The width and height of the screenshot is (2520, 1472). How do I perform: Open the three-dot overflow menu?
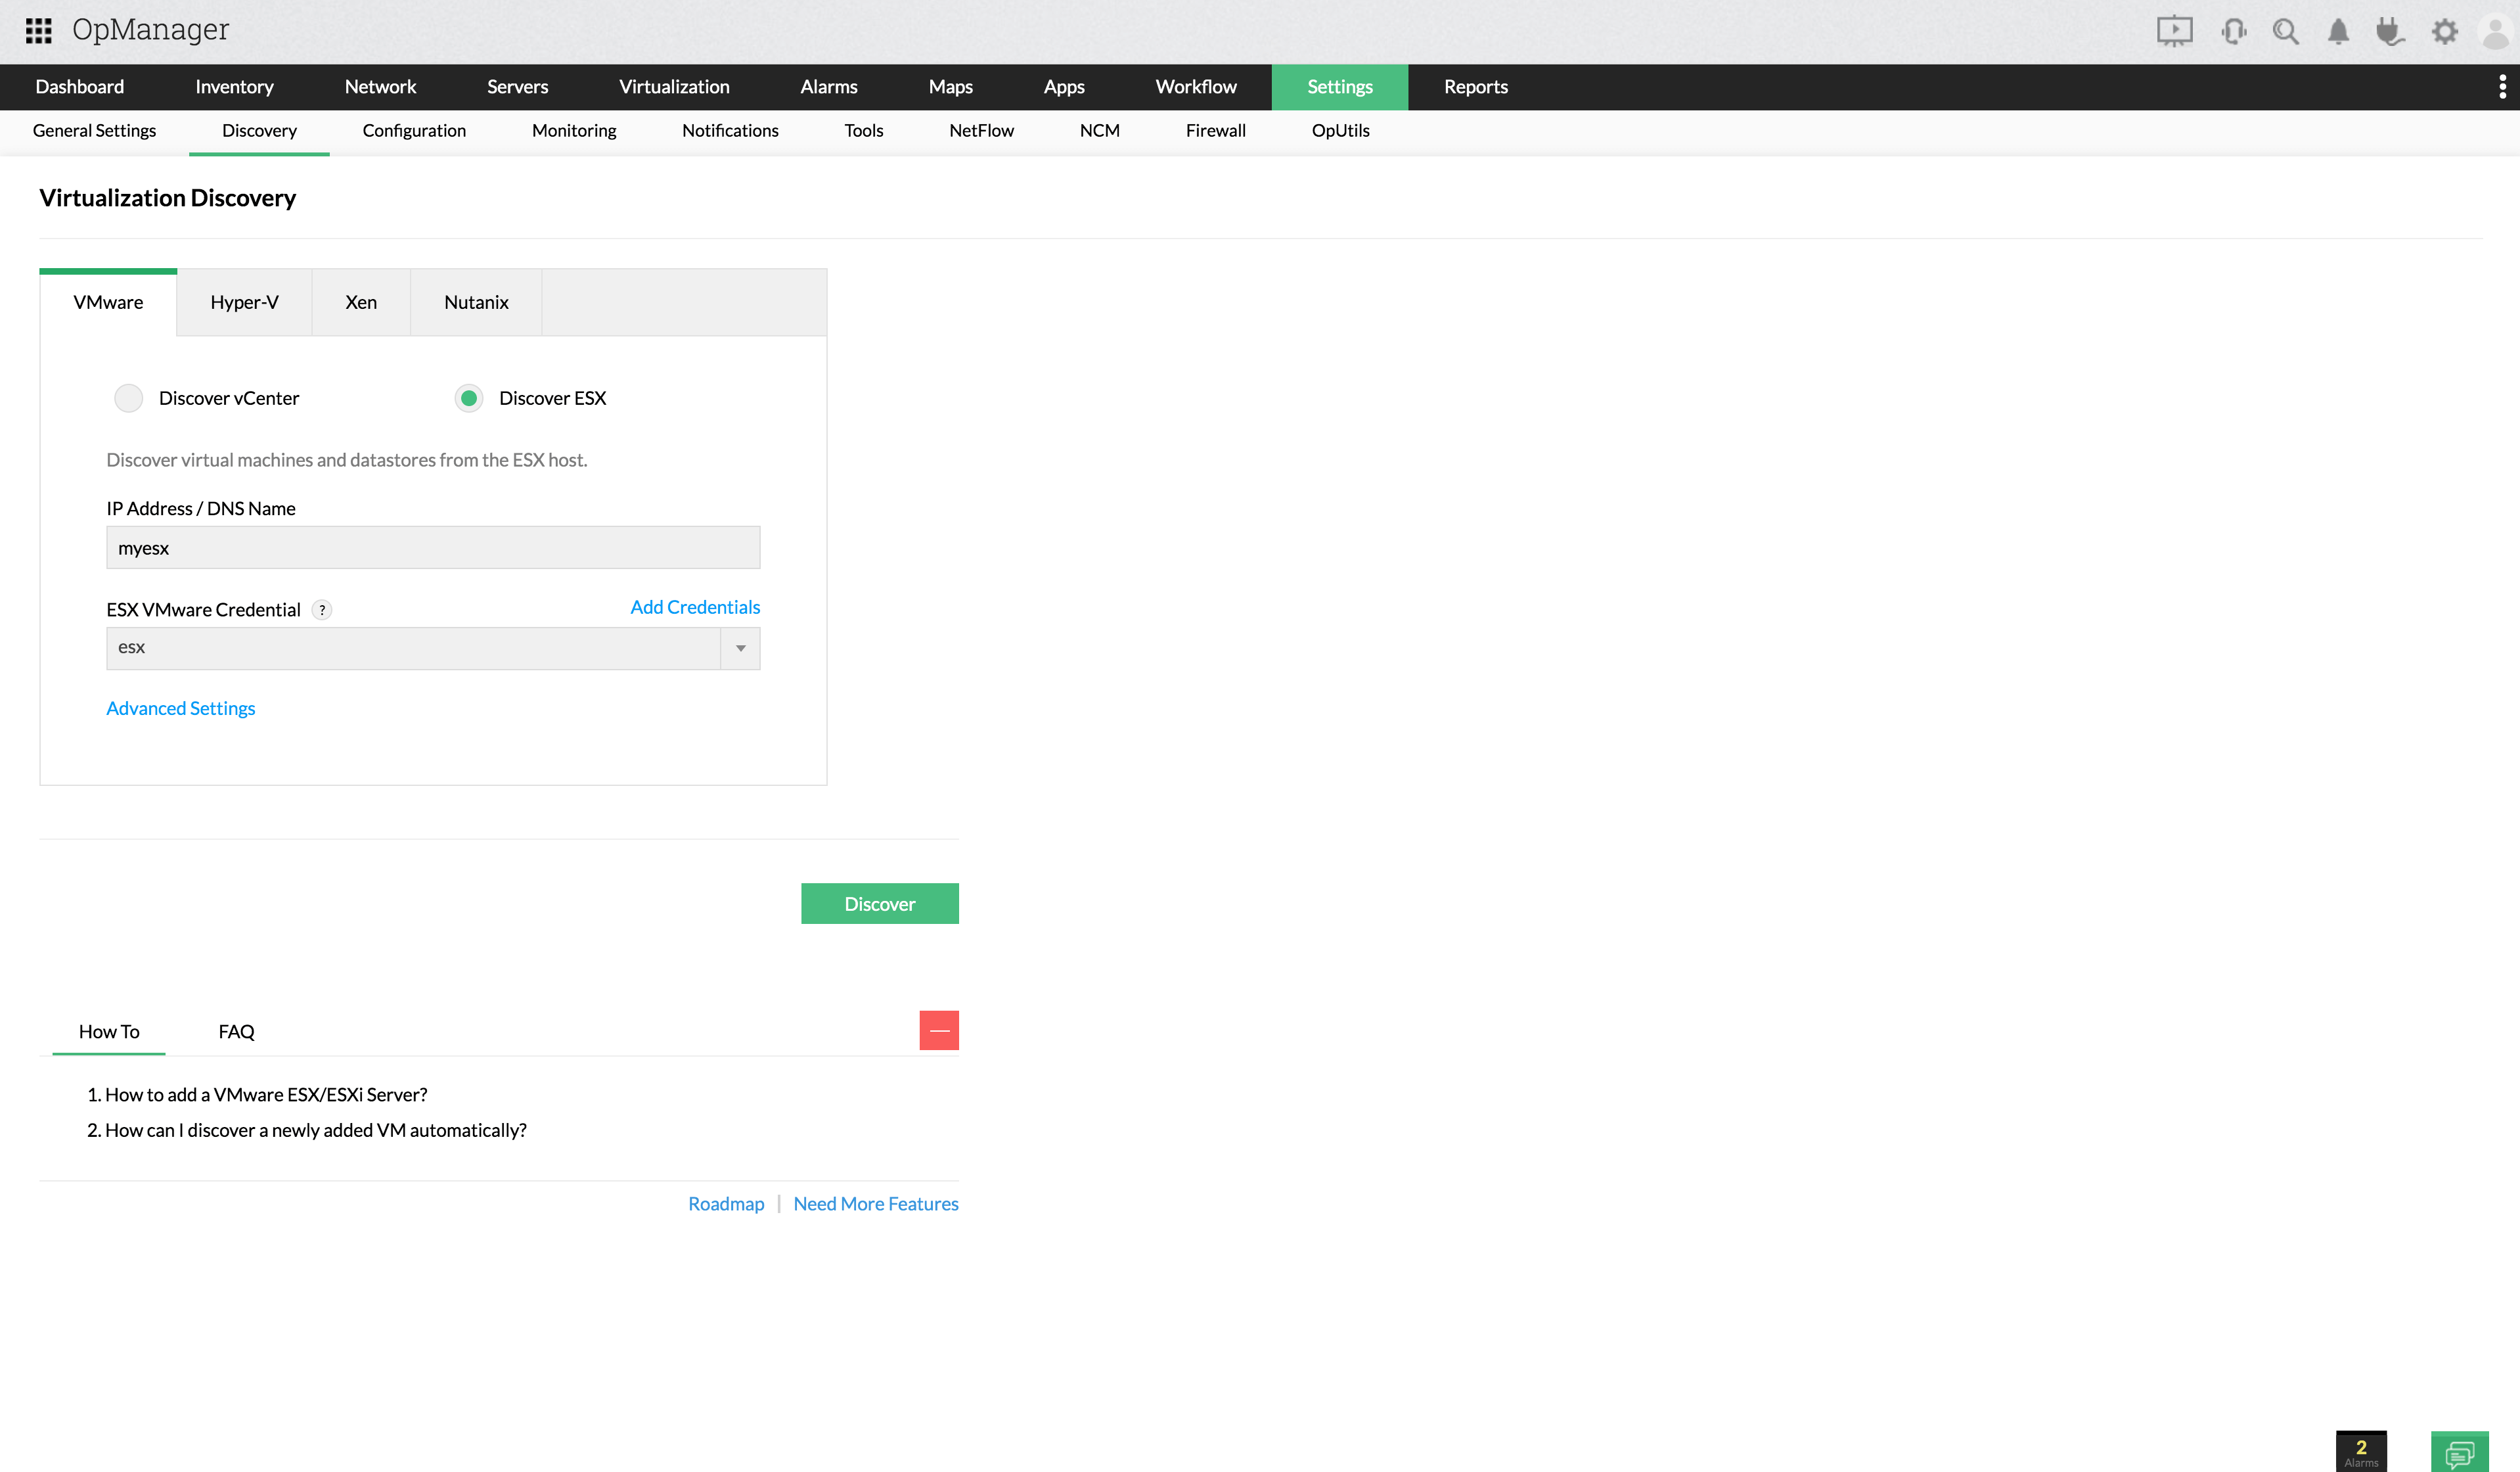coord(2502,87)
